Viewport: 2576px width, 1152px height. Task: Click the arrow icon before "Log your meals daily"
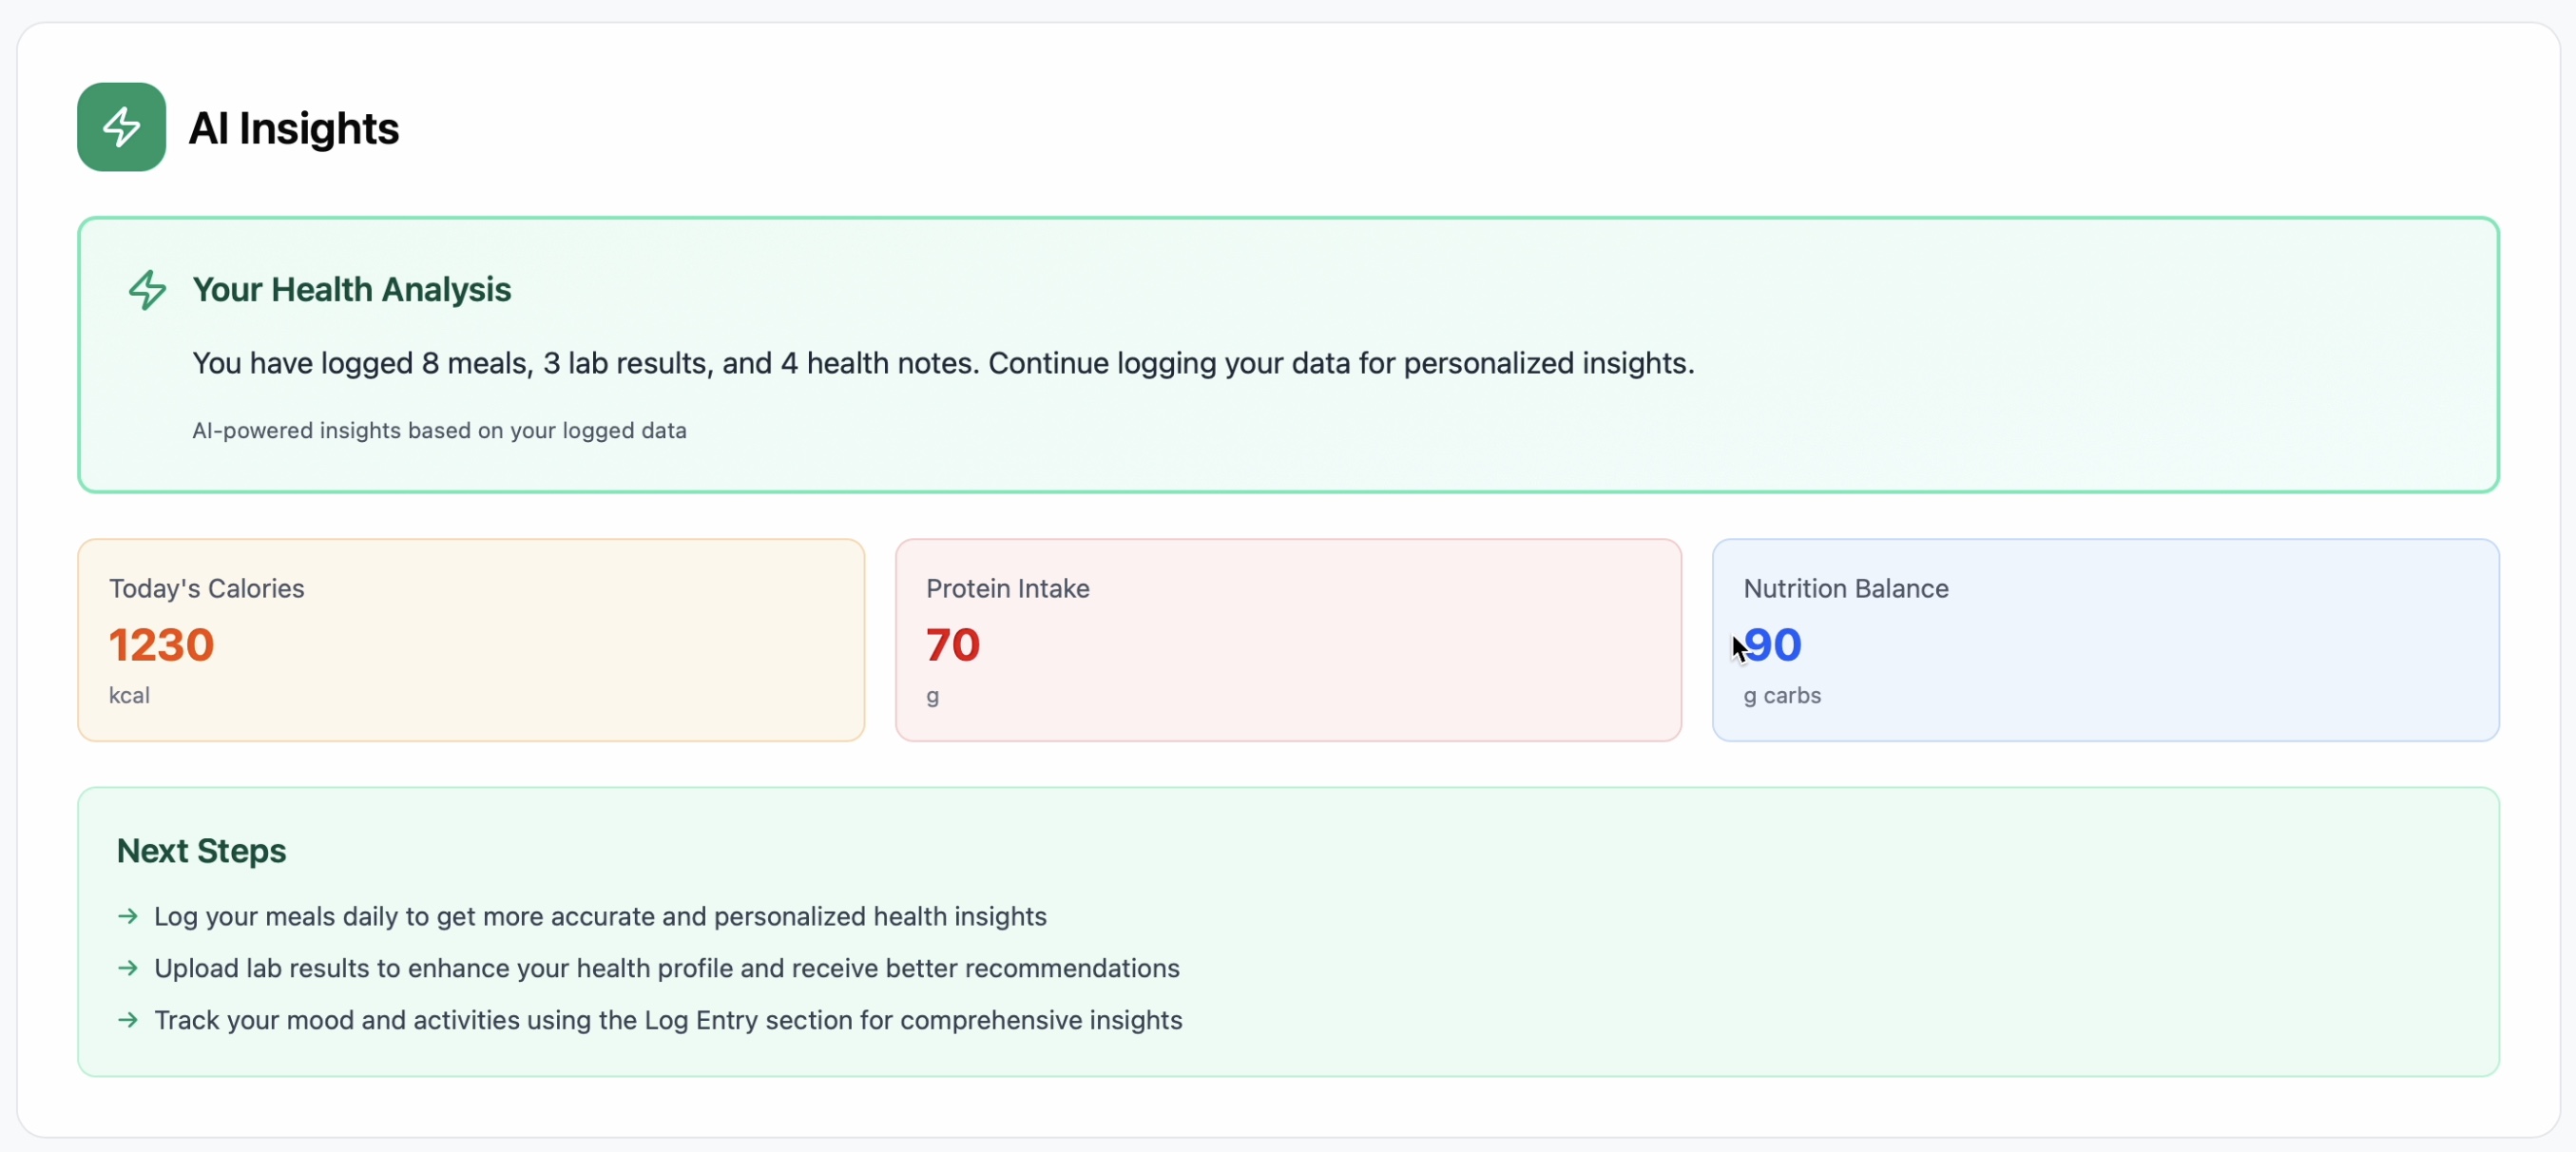[x=128, y=916]
